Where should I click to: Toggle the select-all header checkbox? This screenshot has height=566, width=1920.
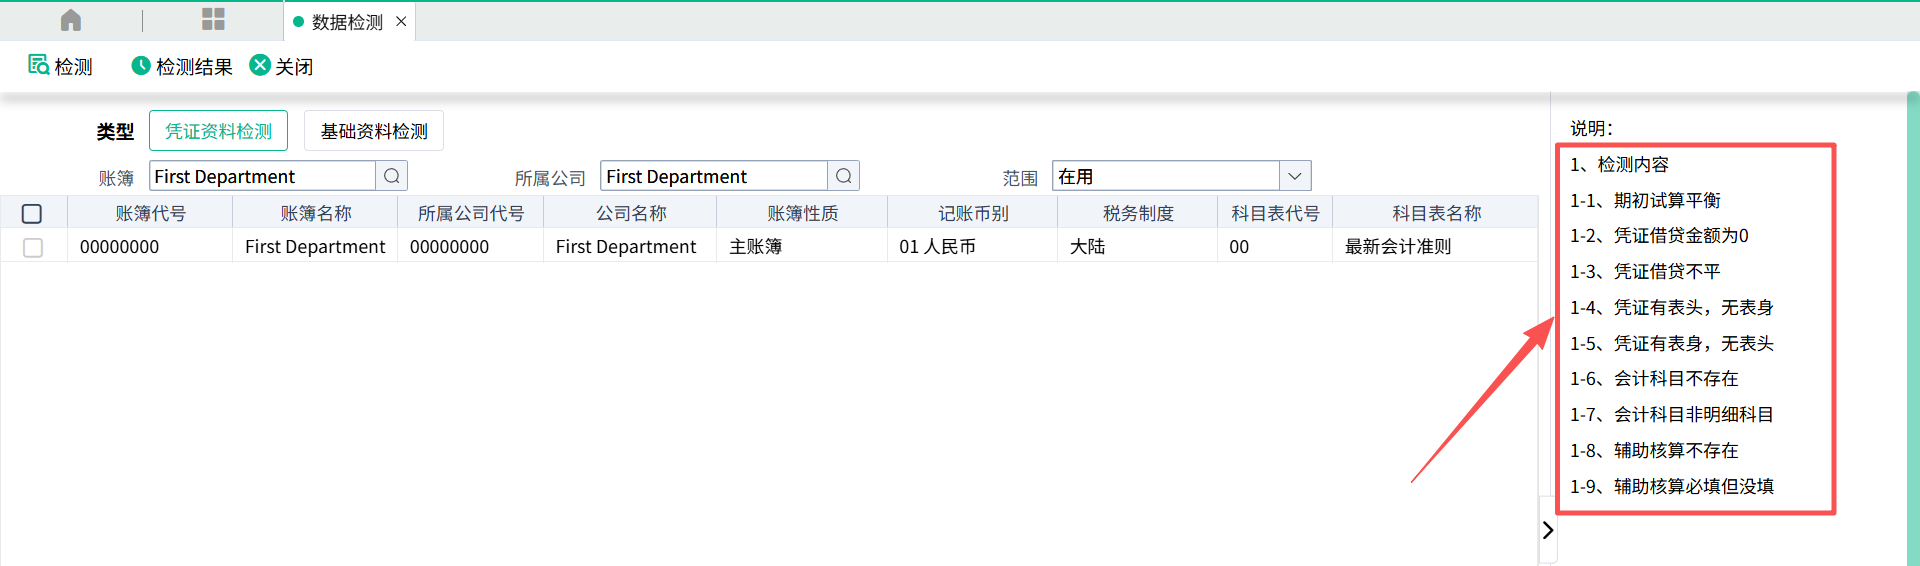click(32, 213)
